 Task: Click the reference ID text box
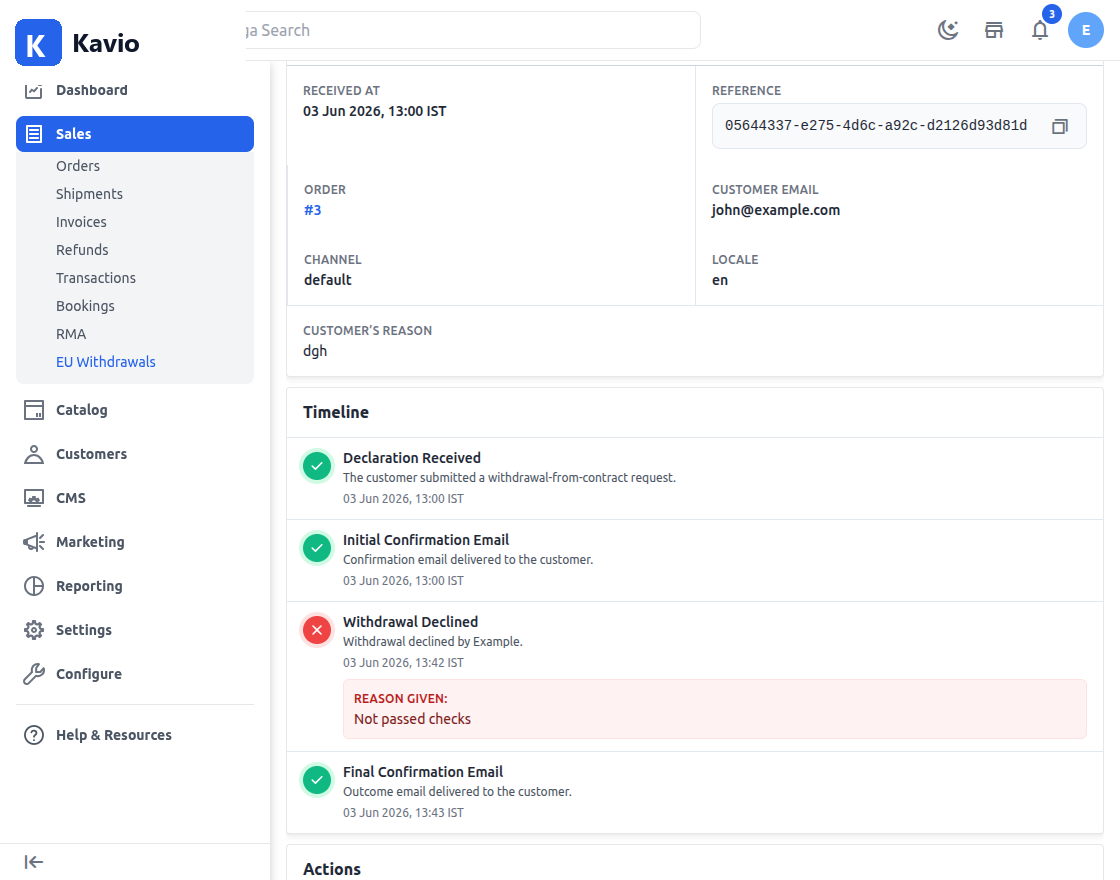click(x=899, y=126)
